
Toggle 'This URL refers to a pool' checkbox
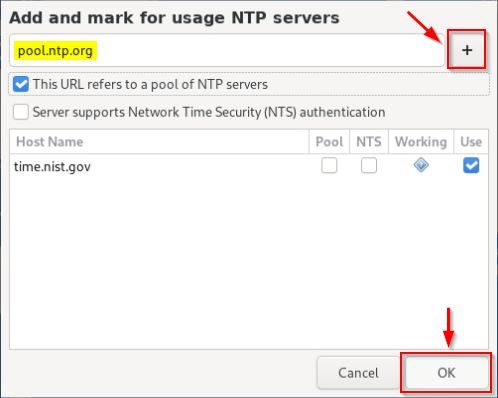(21, 84)
